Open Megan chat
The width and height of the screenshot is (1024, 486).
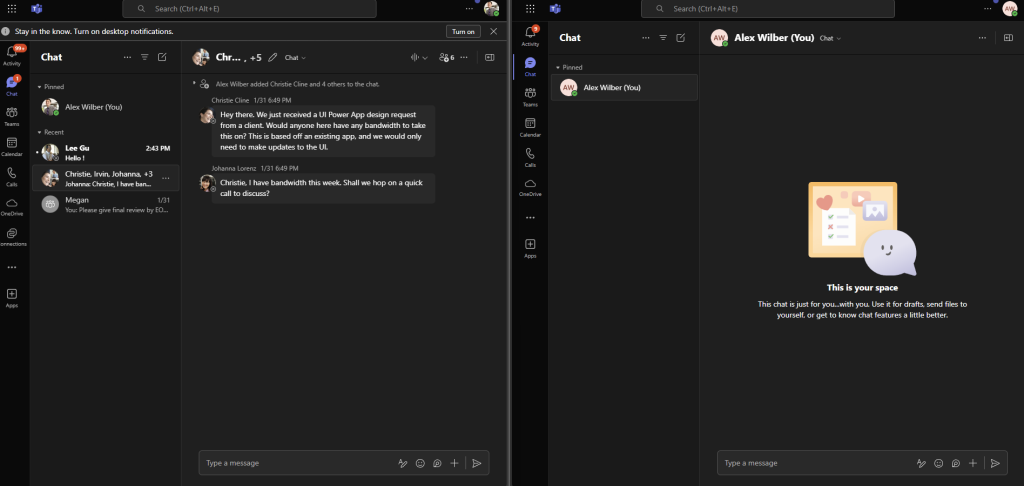point(106,204)
